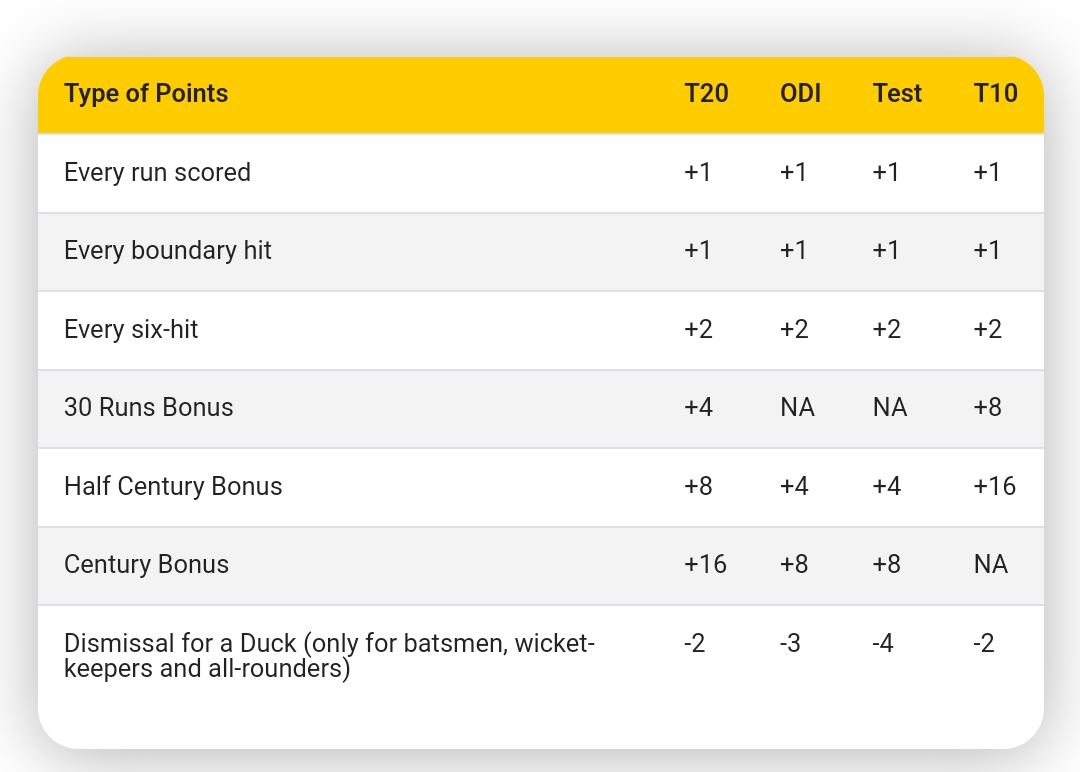Select the +16 value in Century Bonus row
Viewport: 1080px width, 772px height.
point(705,565)
